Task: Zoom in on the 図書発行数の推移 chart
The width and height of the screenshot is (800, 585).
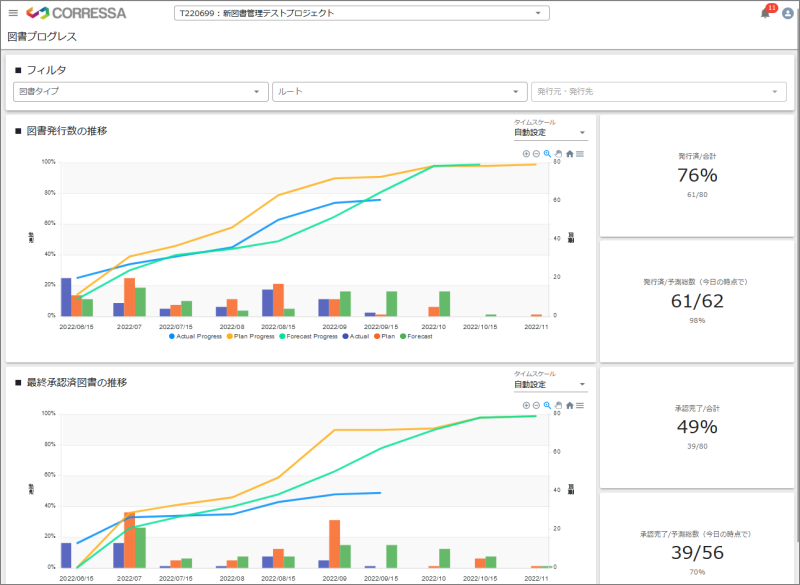Action: [526, 154]
